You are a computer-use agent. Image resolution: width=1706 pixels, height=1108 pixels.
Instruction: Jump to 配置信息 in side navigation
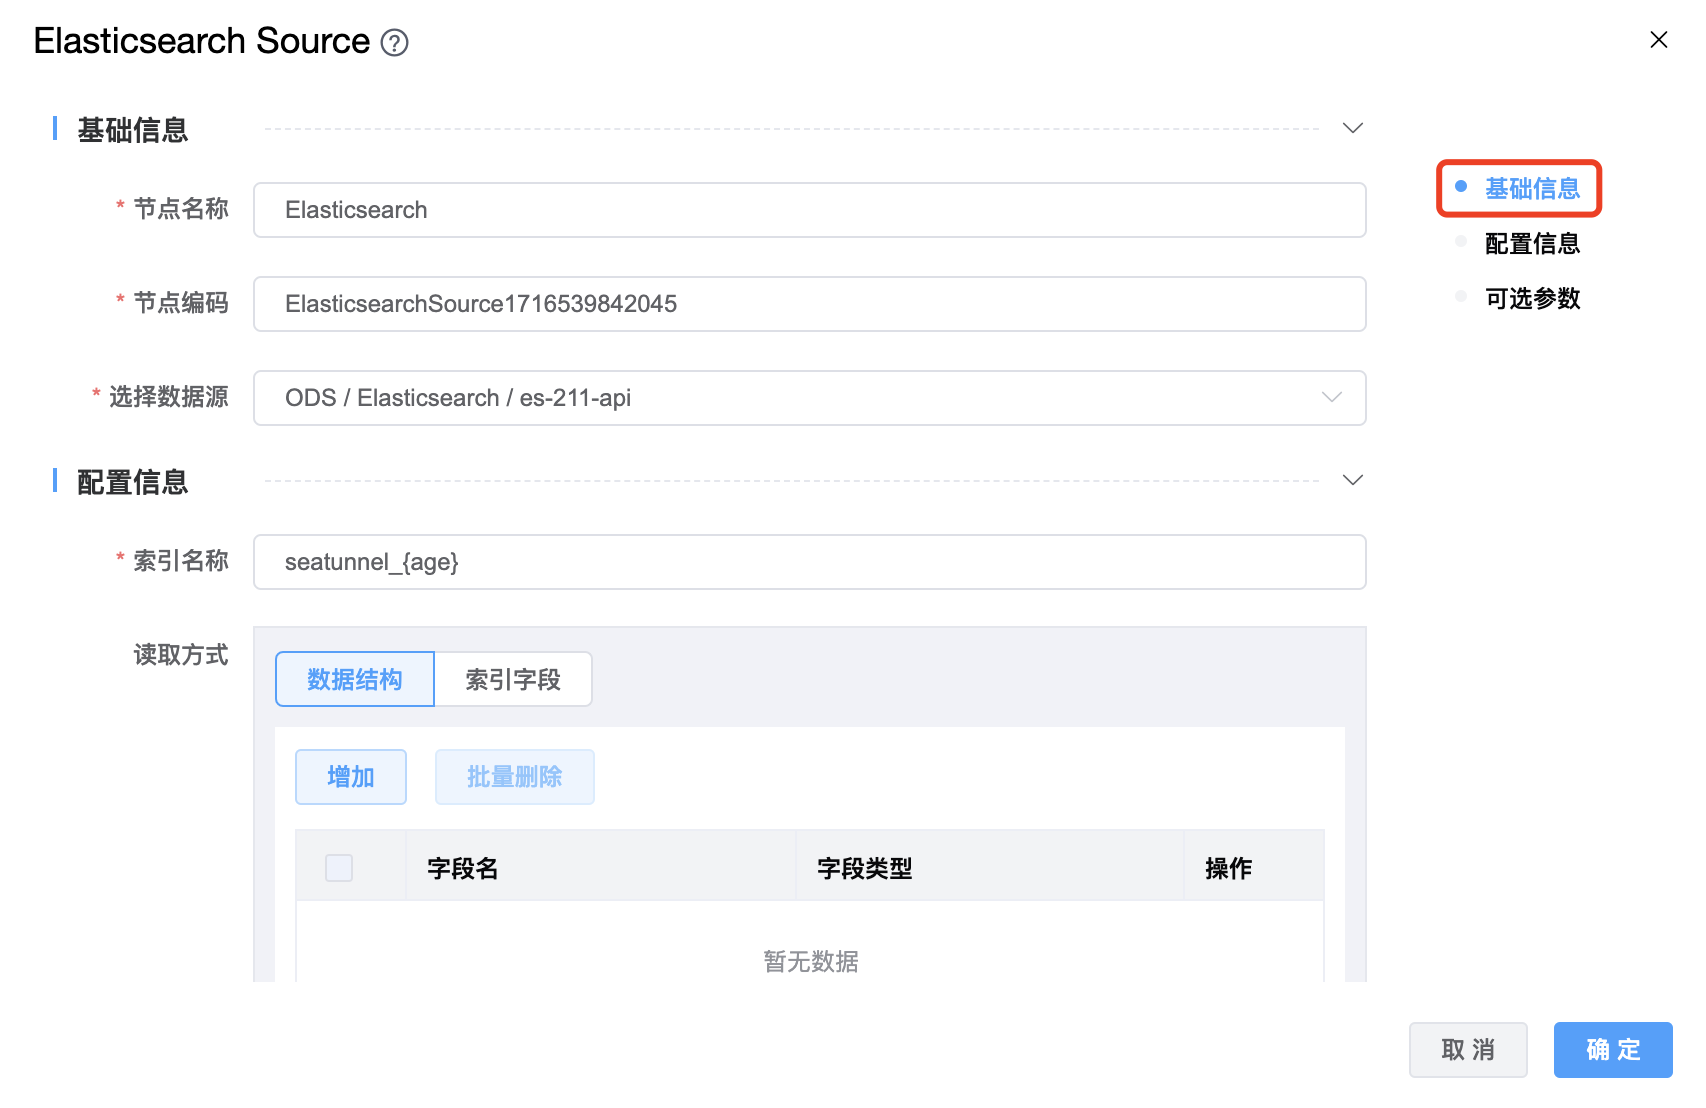click(1531, 244)
